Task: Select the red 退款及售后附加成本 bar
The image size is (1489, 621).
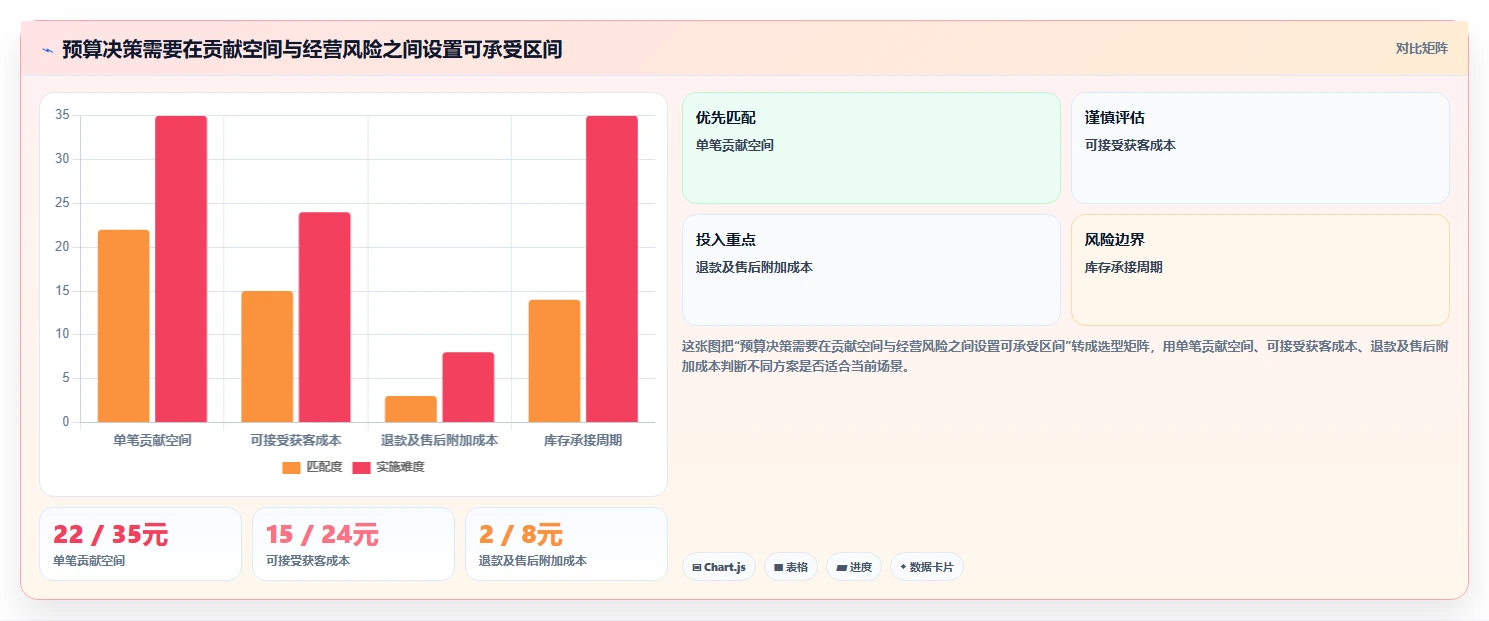Action: [x=468, y=387]
